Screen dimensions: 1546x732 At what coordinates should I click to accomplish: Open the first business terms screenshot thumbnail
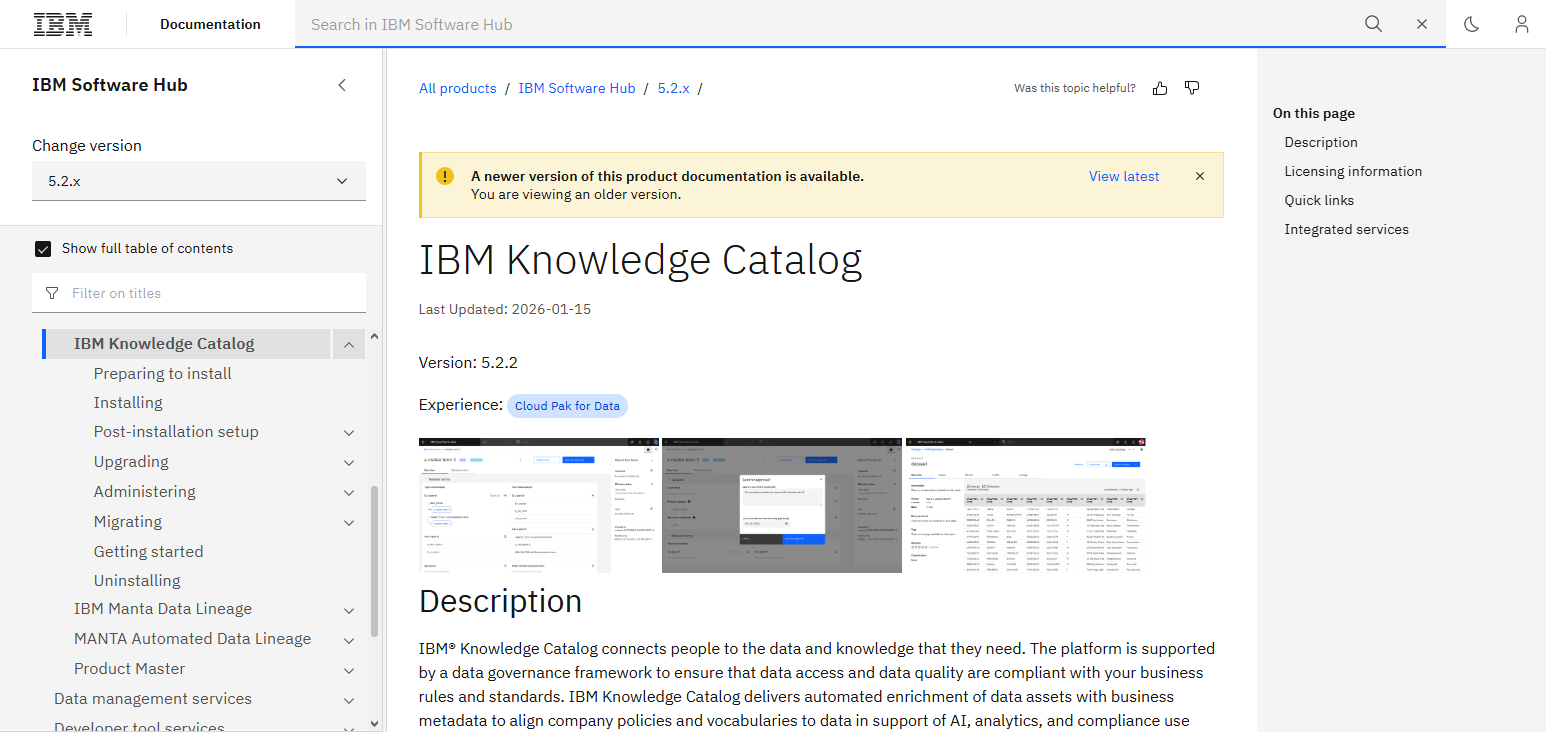(x=539, y=505)
